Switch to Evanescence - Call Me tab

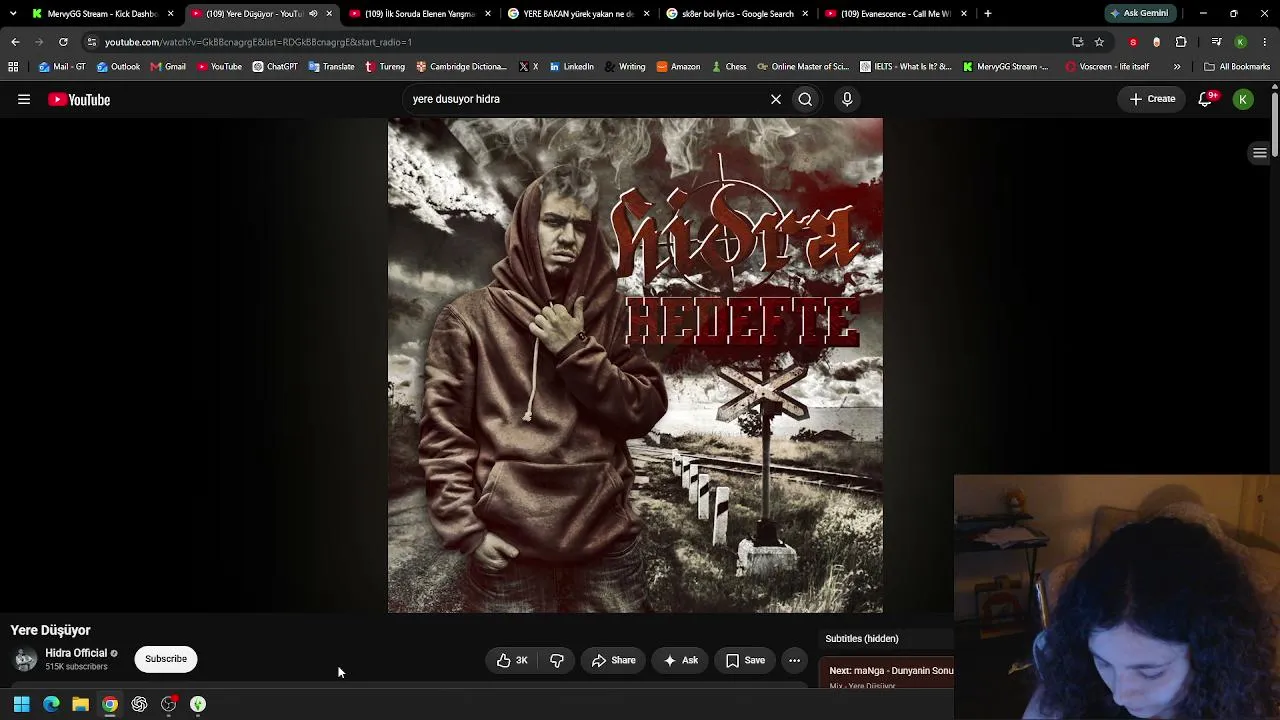tap(896, 14)
